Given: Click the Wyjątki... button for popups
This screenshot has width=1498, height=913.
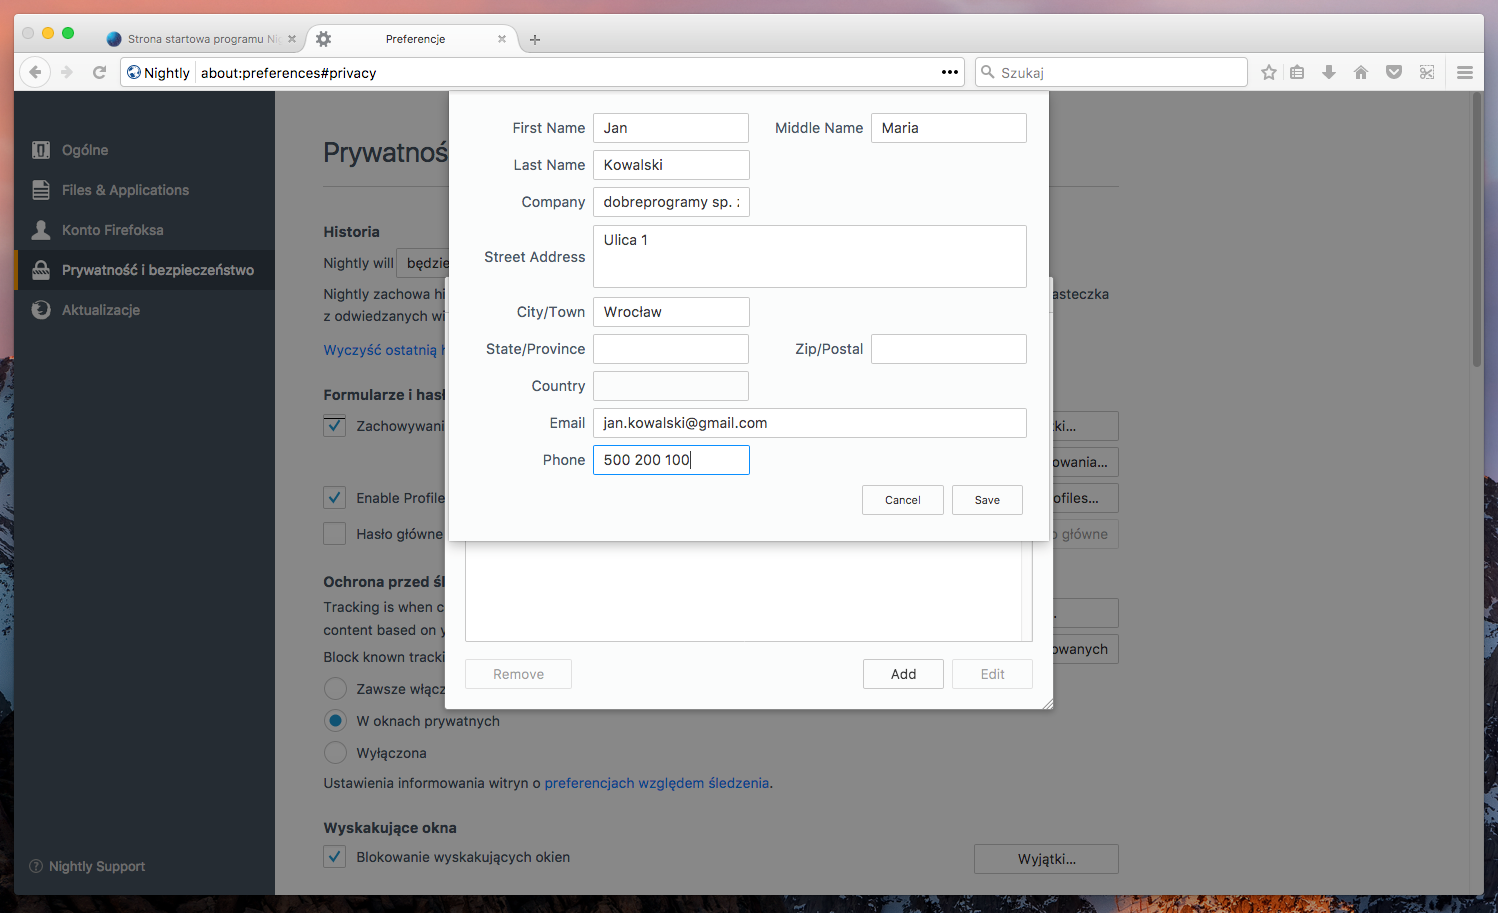Looking at the screenshot, I should (x=1046, y=859).
